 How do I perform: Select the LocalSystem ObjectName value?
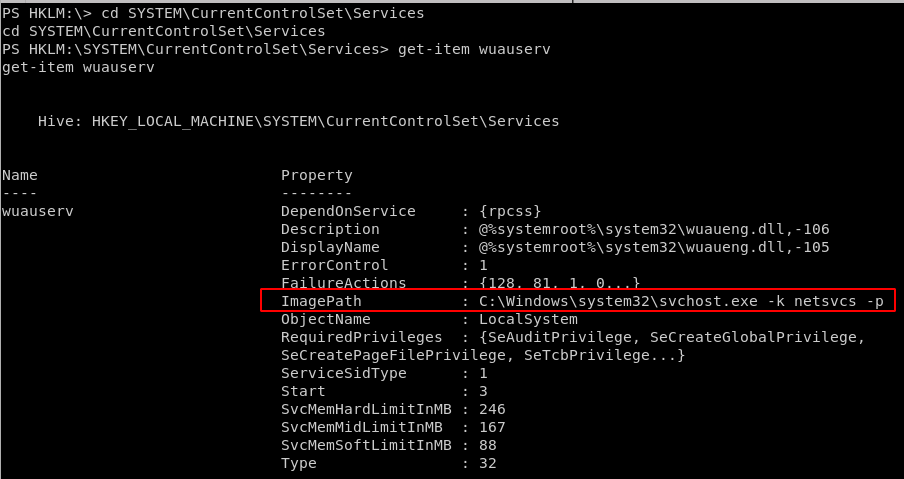pyautogui.click(x=528, y=319)
